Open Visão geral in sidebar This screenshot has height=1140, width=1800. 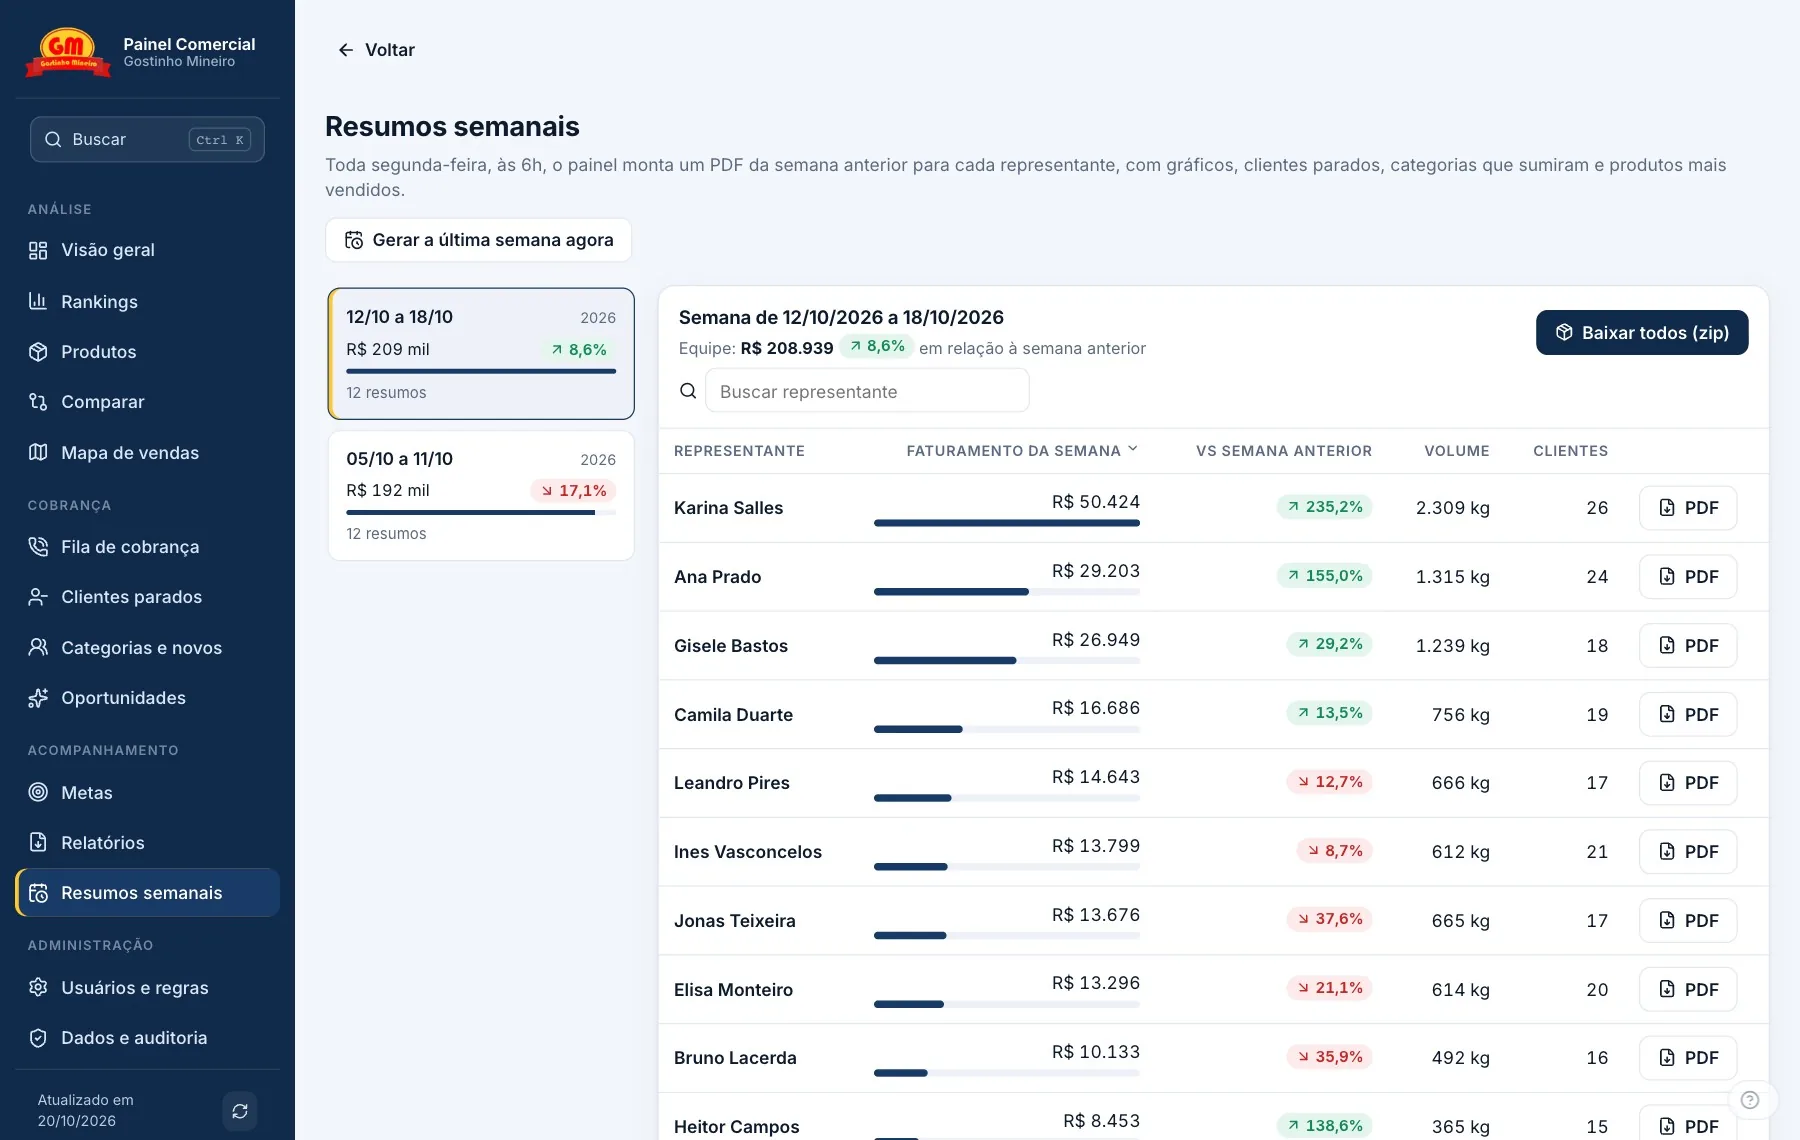(x=147, y=250)
